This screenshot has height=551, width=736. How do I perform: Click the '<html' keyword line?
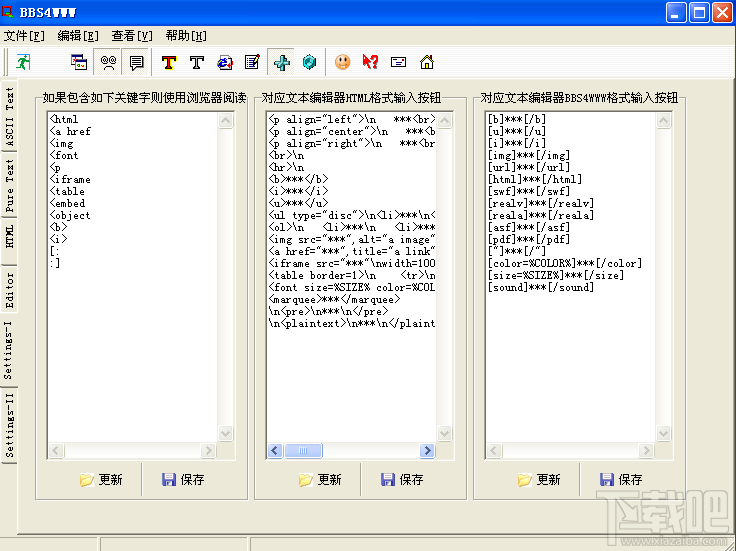pyautogui.click(x=64, y=119)
